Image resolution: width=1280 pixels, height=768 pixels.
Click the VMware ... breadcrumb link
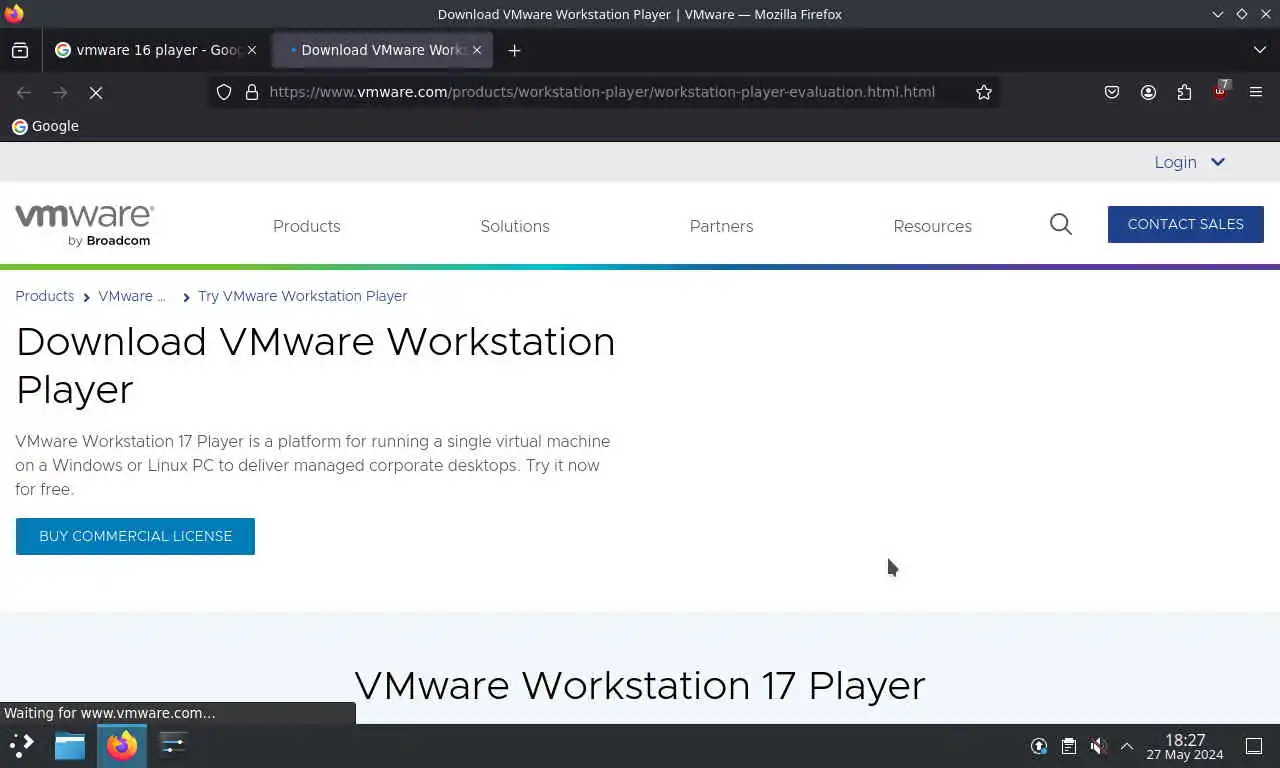coord(132,296)
